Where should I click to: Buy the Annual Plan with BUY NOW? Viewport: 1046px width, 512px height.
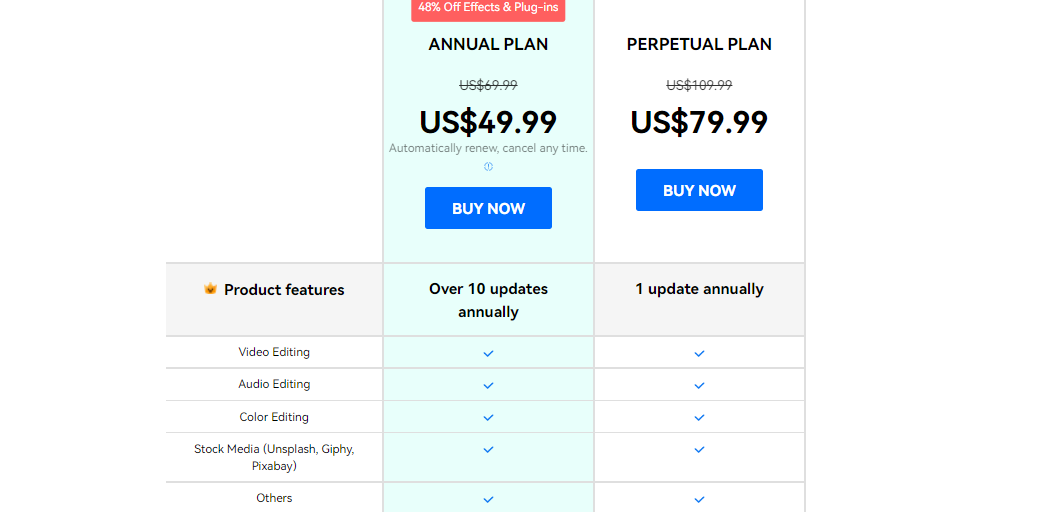click(488, 208)
